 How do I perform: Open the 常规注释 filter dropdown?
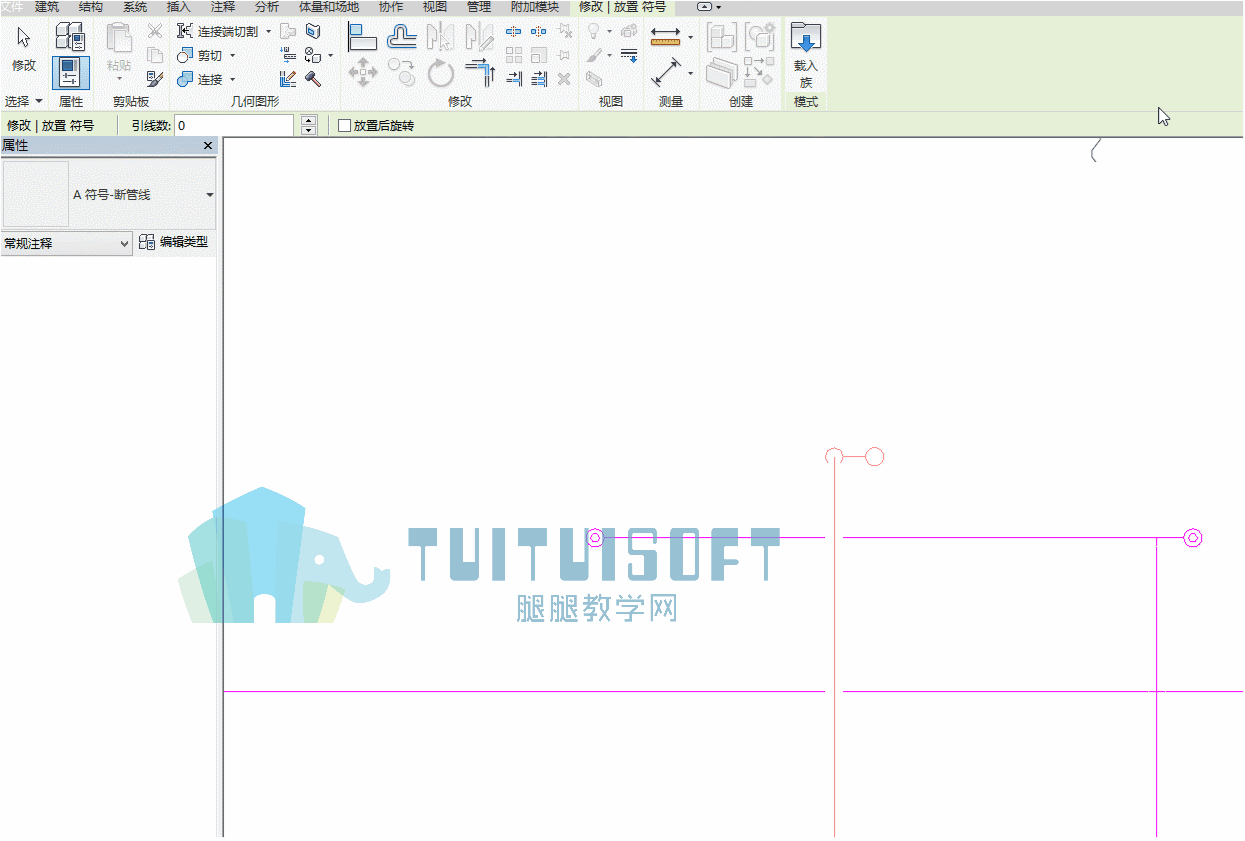point(66,243)
